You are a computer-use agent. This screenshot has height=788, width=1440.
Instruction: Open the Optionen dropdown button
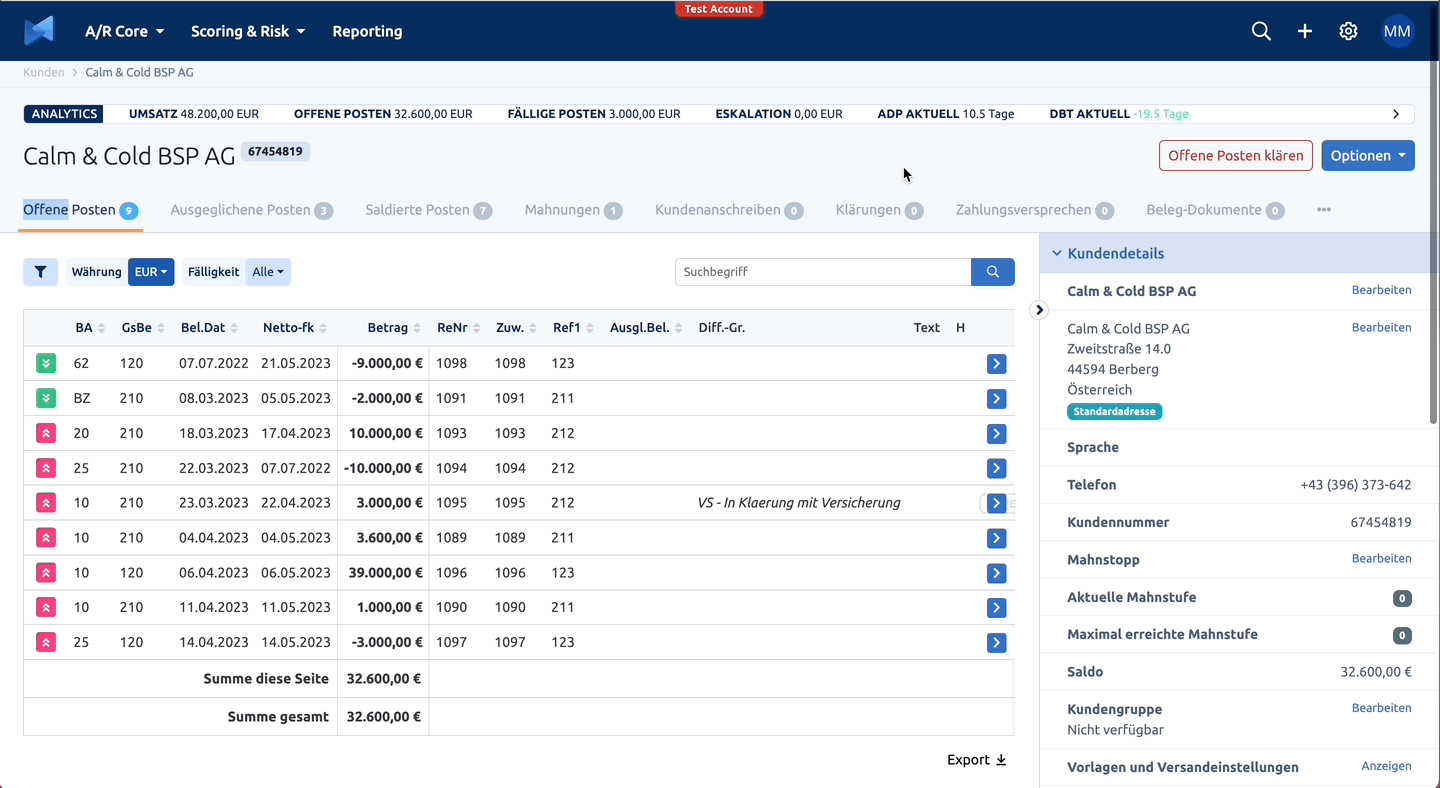click(1368, 155)
